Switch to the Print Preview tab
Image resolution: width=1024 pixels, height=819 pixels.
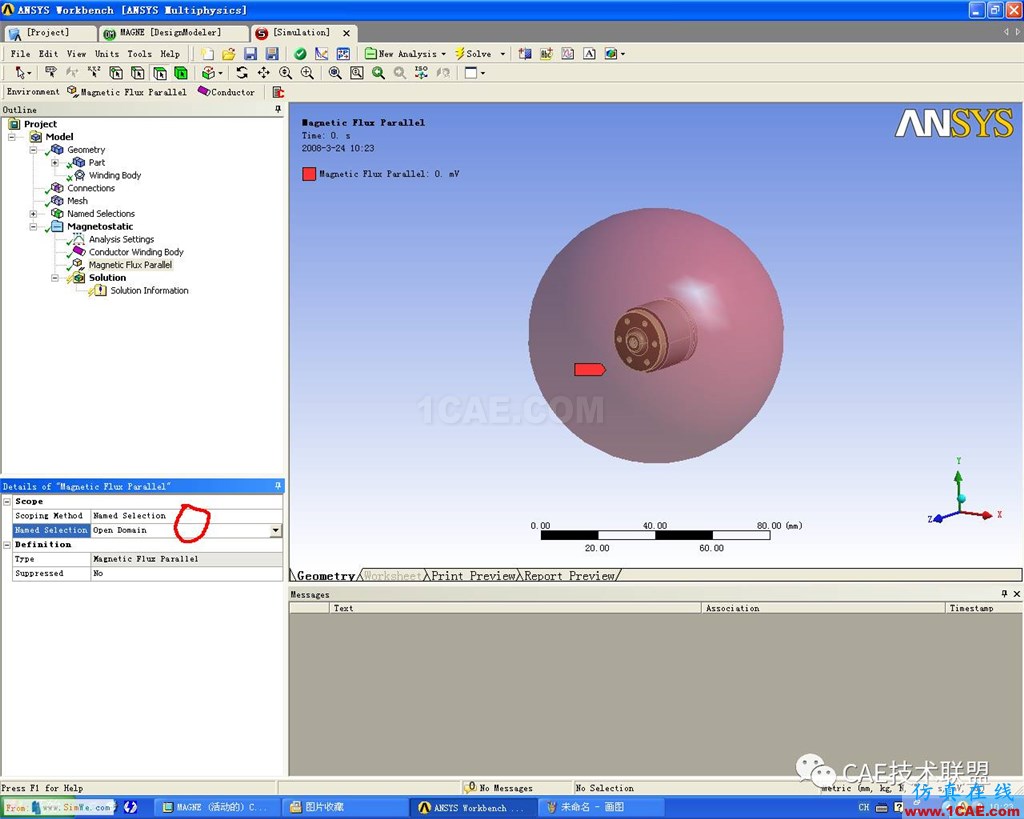coord(473,575)
